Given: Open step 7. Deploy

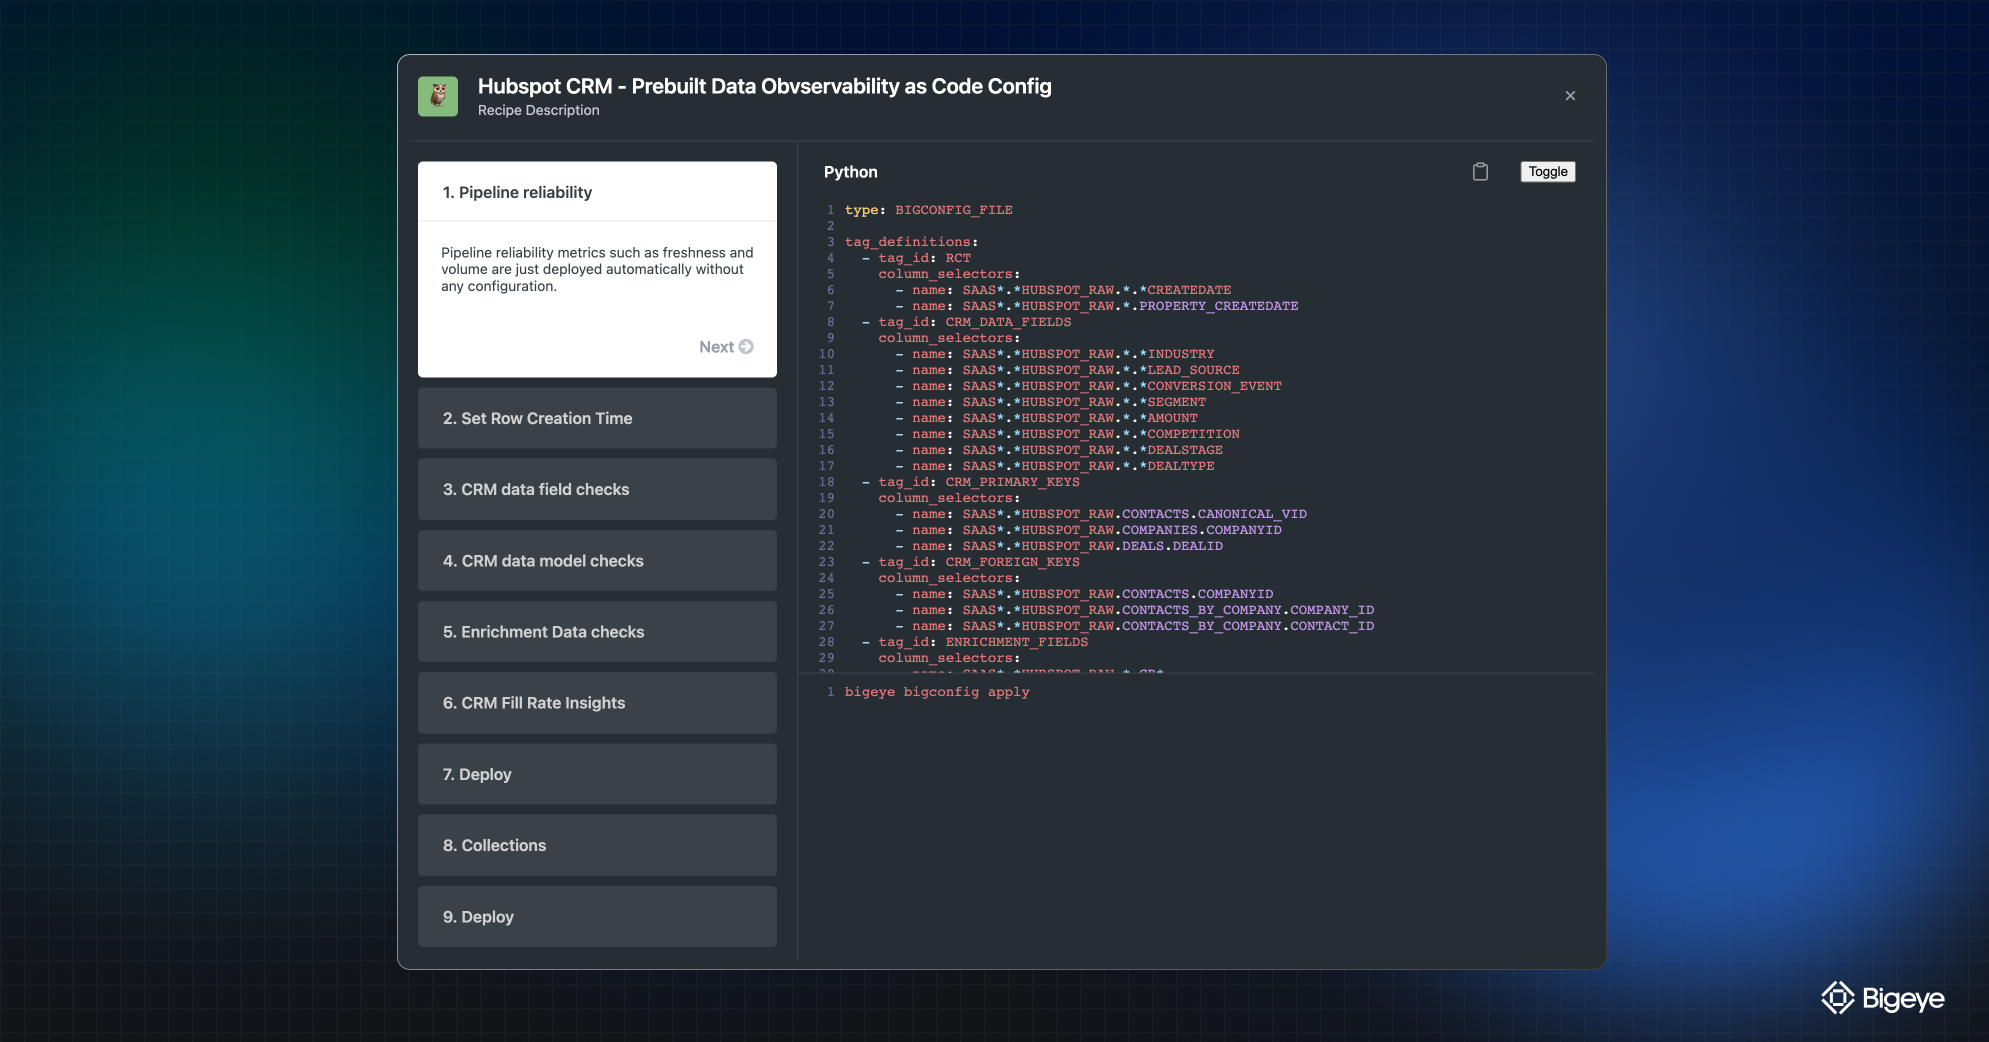Looking at the screenshot, I should pos(597,774).
